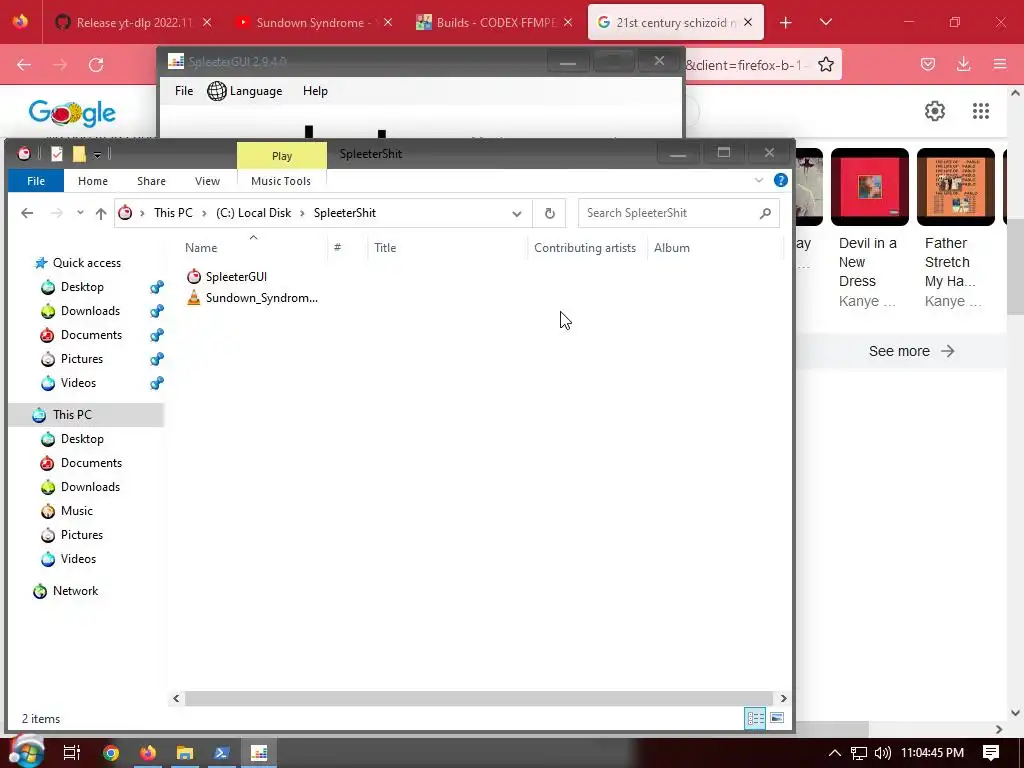Open Windows Task View button
This screenshot has width=1024, height=768.
(x=71, y=753)
